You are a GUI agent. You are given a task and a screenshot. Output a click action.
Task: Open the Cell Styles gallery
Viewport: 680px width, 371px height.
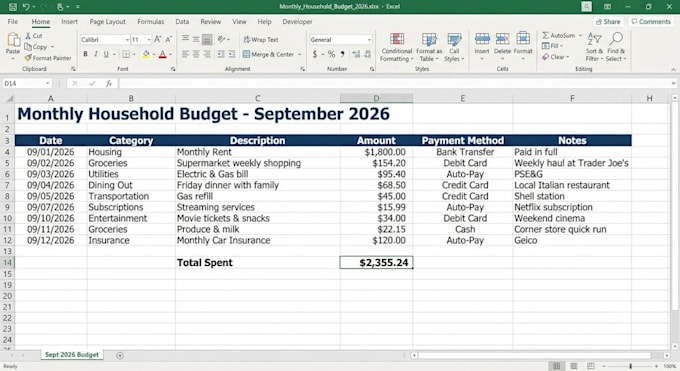454,47
